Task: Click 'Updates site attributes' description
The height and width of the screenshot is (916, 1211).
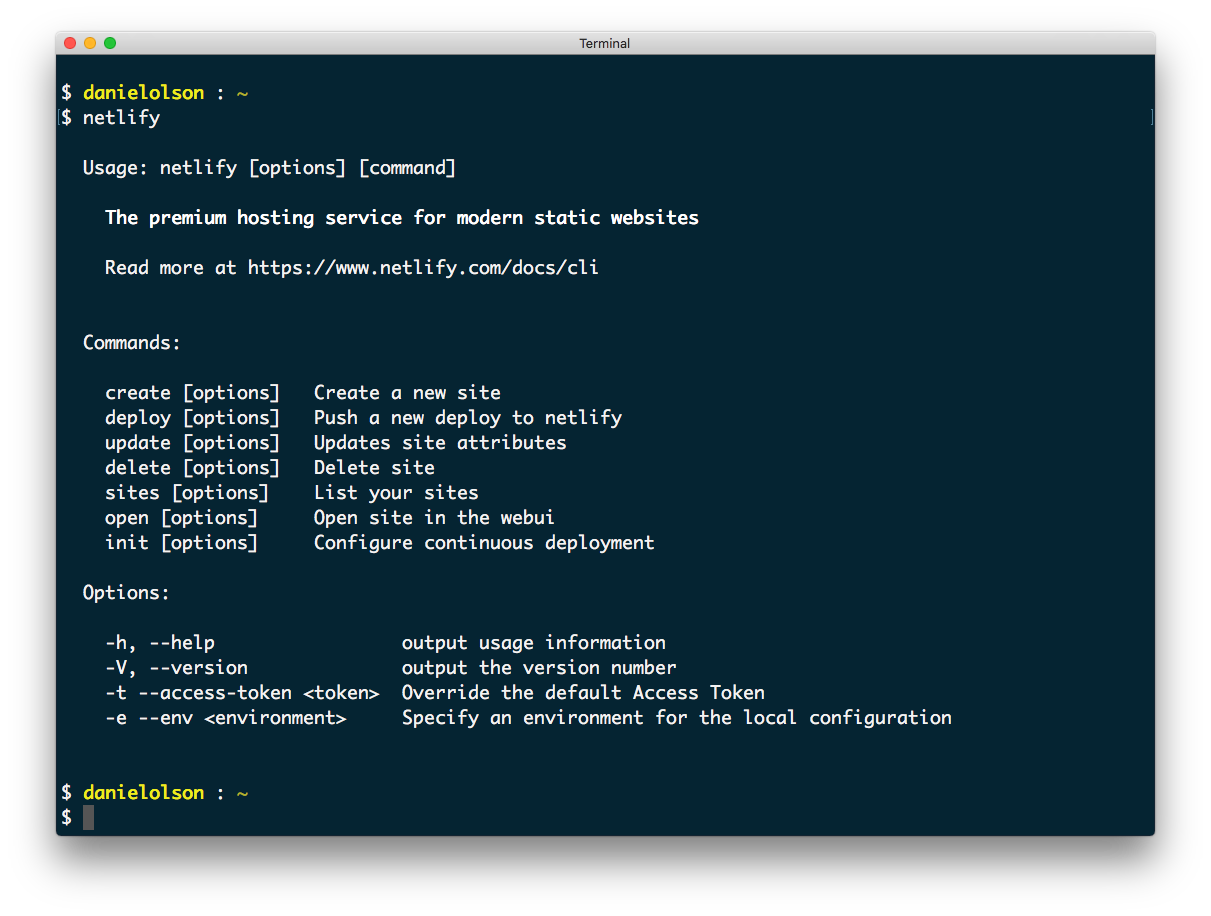Action: pos(440,443)
